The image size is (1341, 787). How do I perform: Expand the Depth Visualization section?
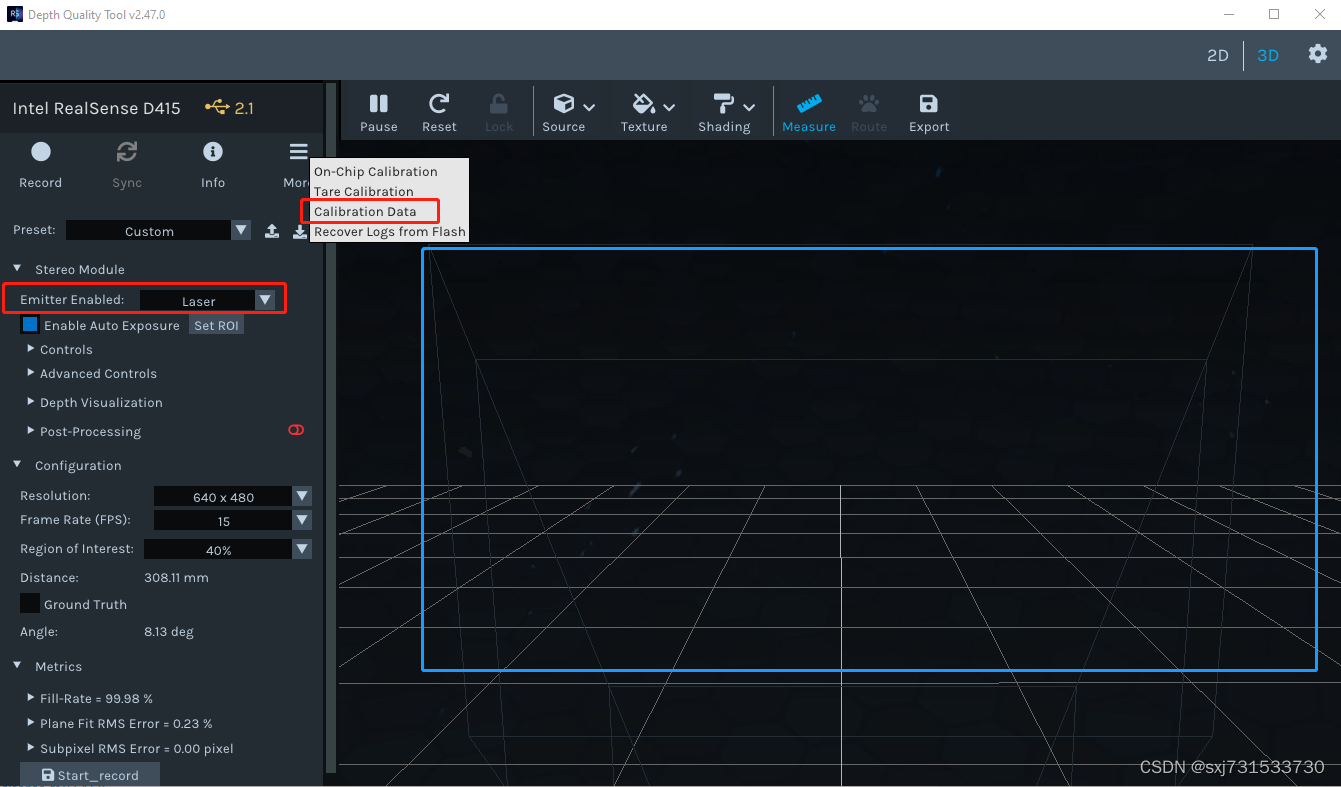31,402
